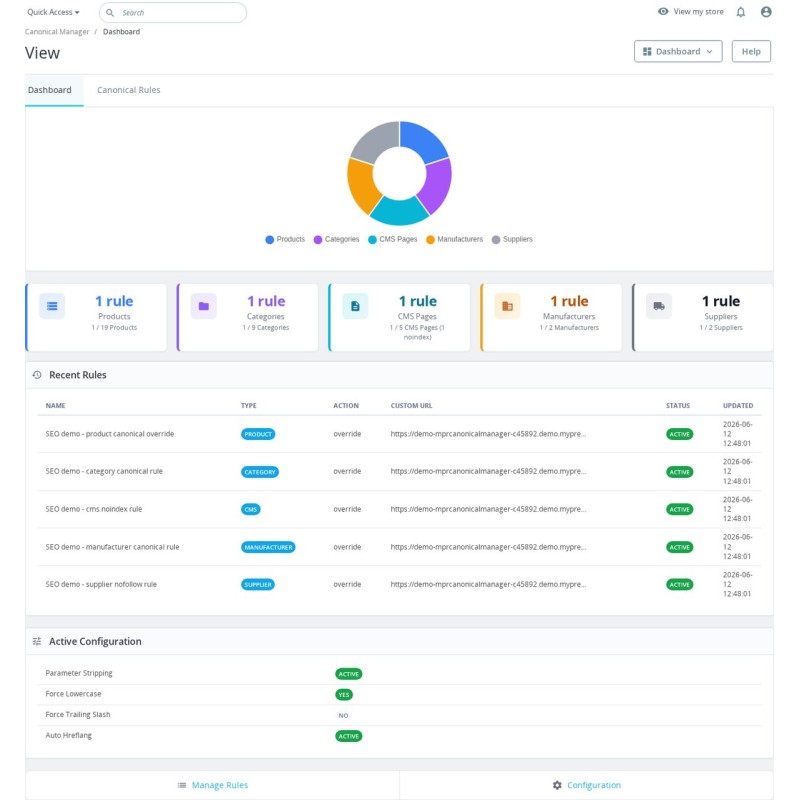Screen dimensions: 800x800
Task: Click the ACTIVE badge for Auto Hreflang
Action: pos(348,736)
